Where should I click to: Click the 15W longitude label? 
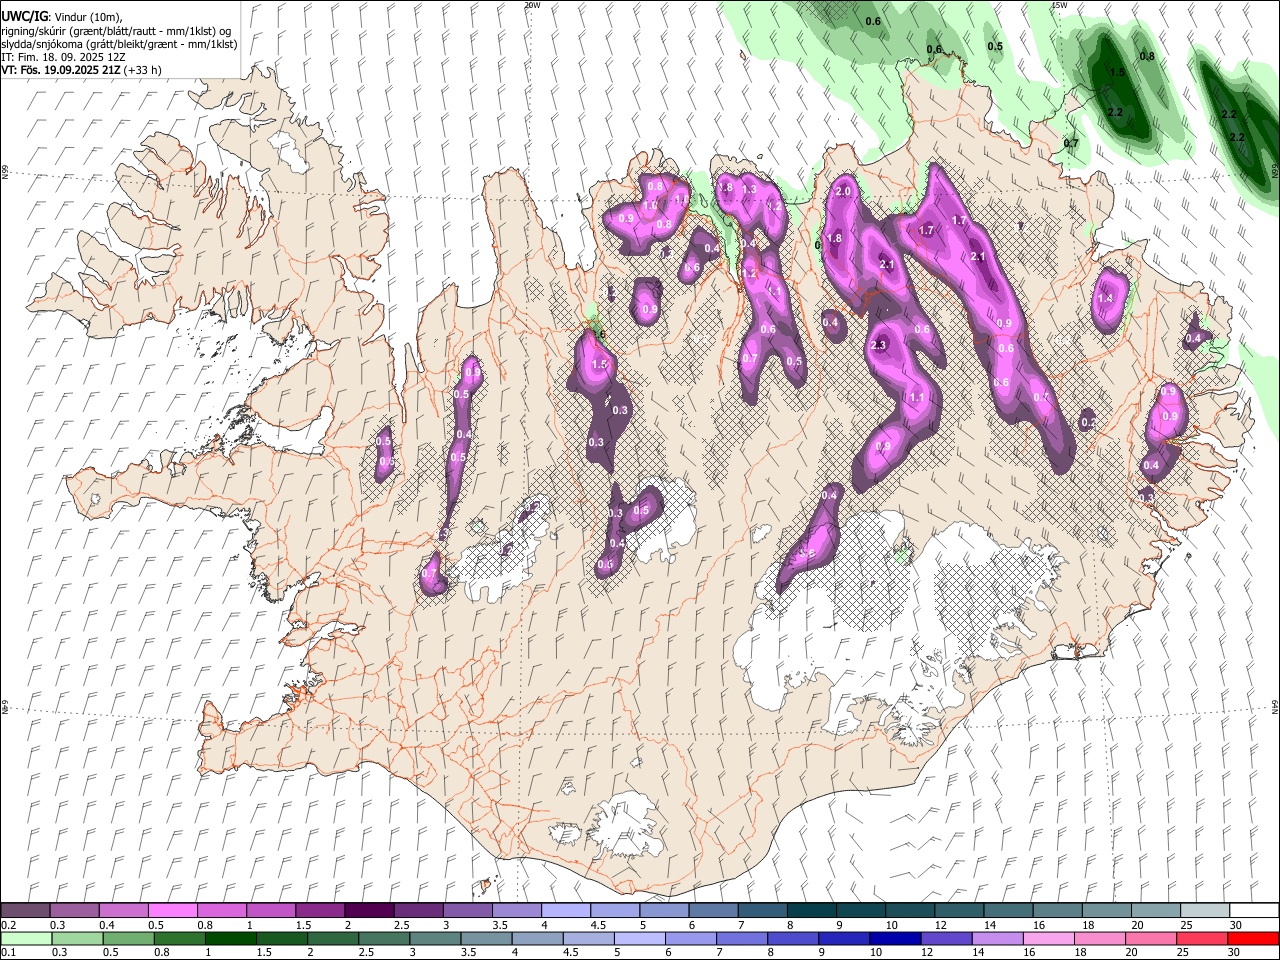coord(1060,5)
